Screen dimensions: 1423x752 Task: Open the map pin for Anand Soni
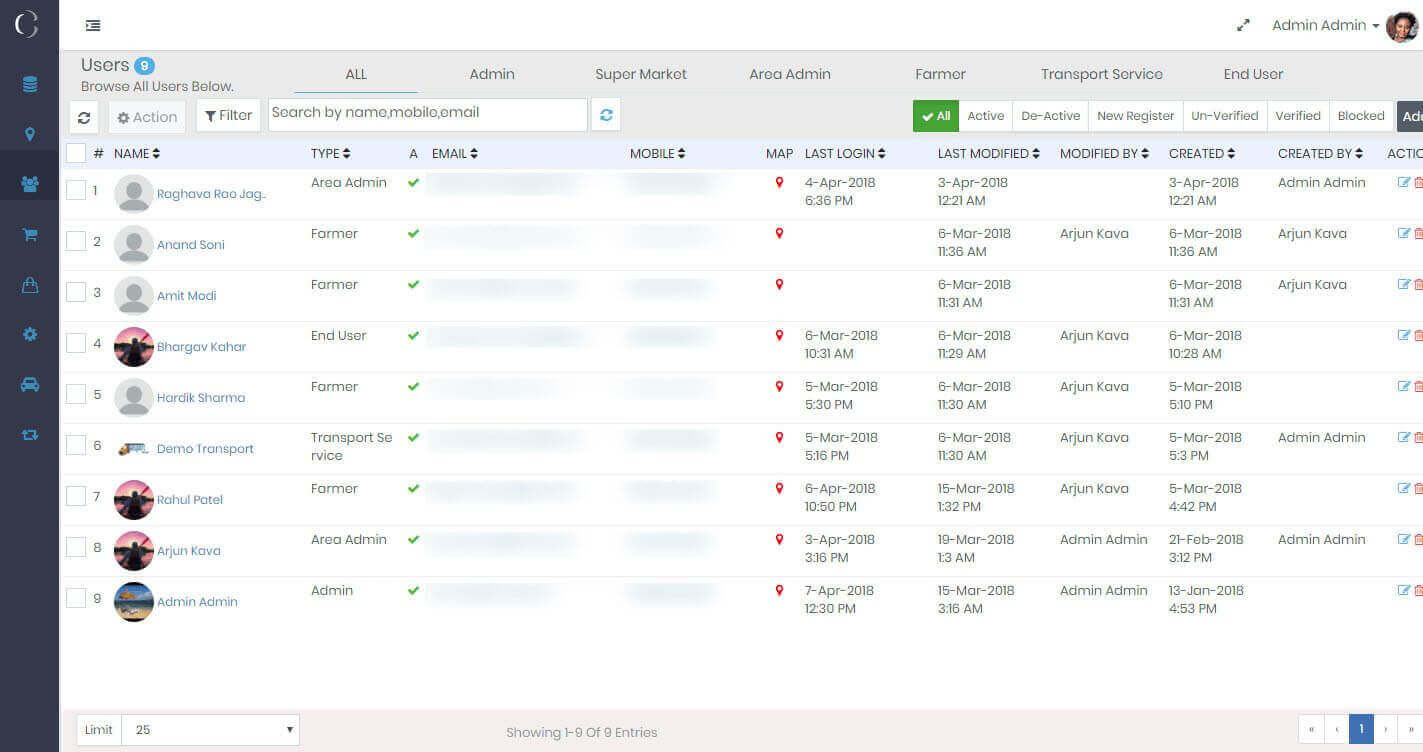coord(779,234)
